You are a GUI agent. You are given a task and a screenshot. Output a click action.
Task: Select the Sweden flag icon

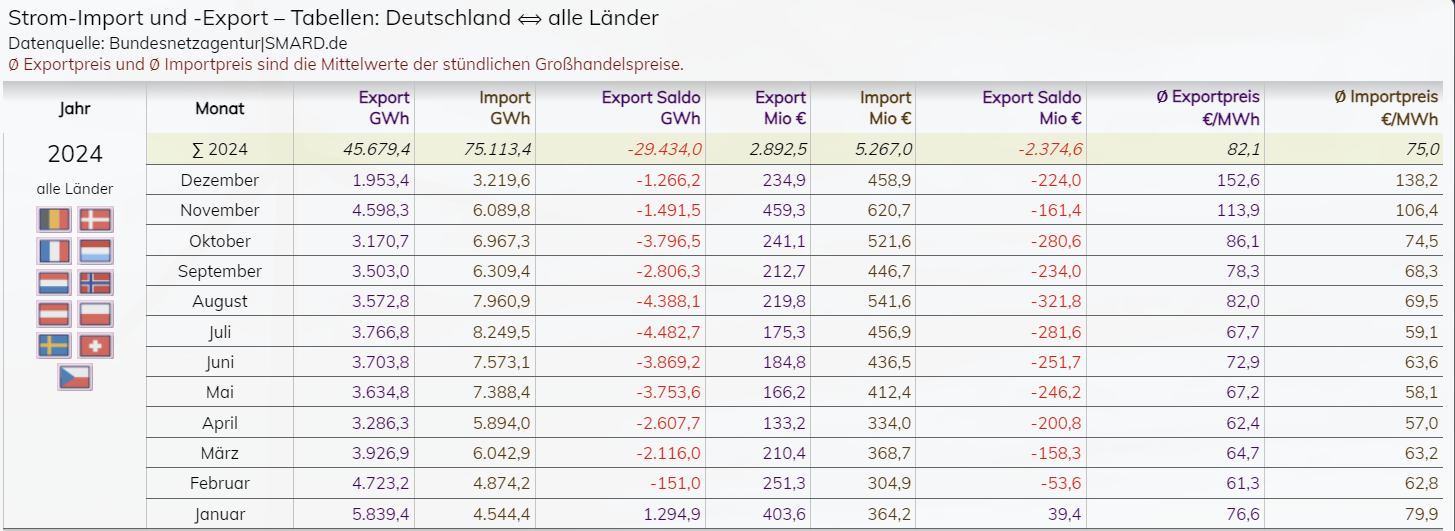point(54,346)
